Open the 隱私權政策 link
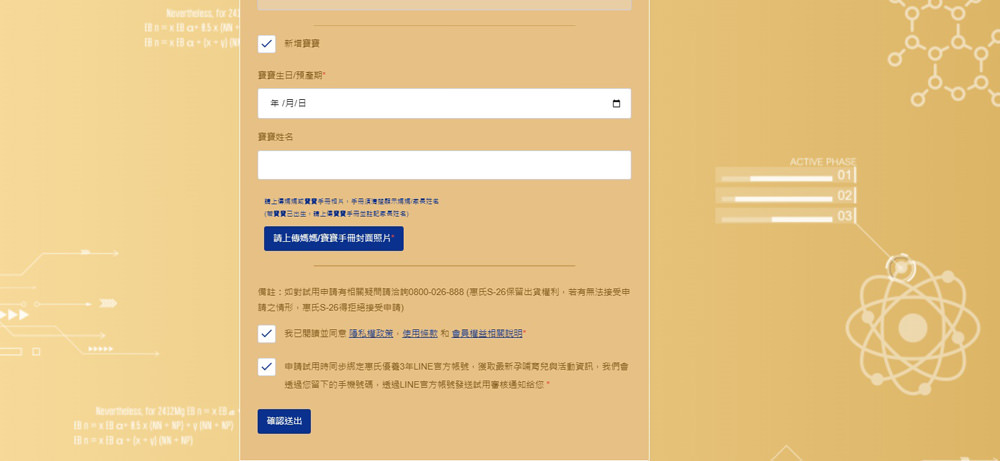Image resolution: width=1000 pixels, height=461 pixels. [x=373, y=333]
